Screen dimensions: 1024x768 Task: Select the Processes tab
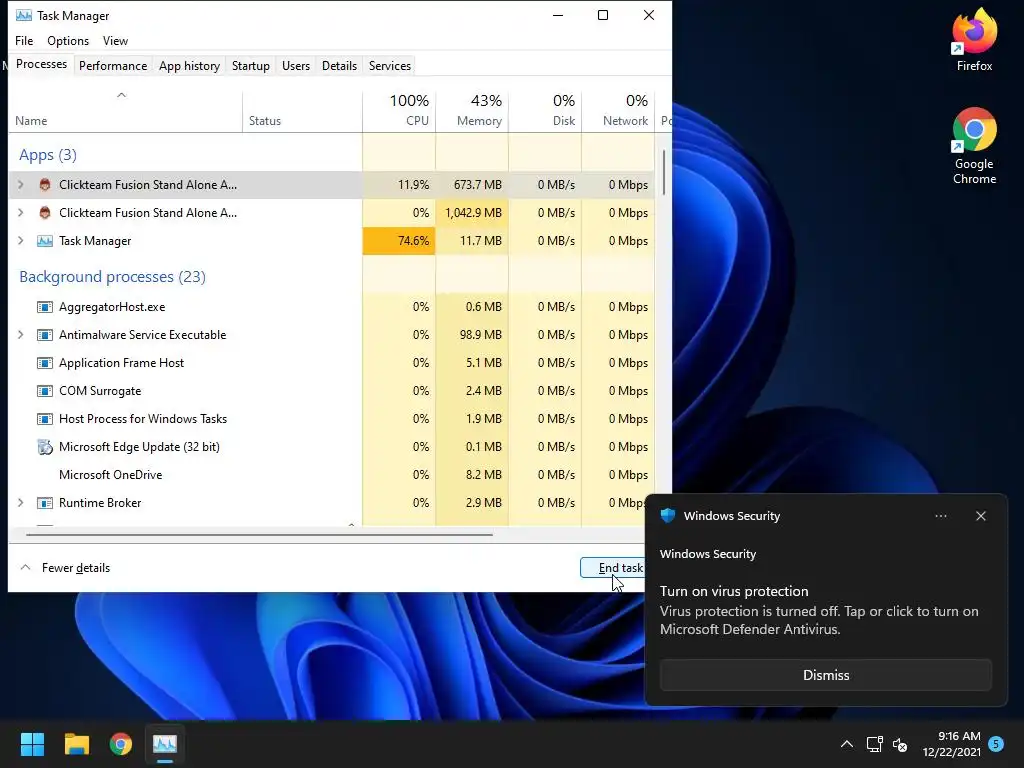[x=41, y=64]
